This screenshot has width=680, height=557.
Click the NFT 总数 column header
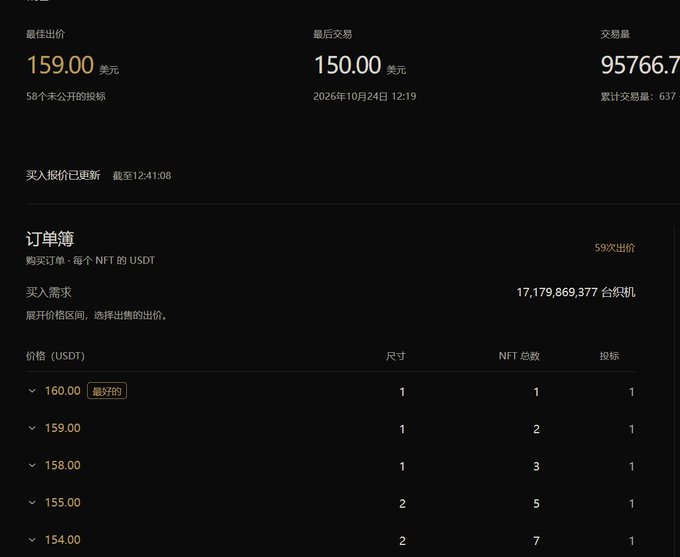[519, 356]
